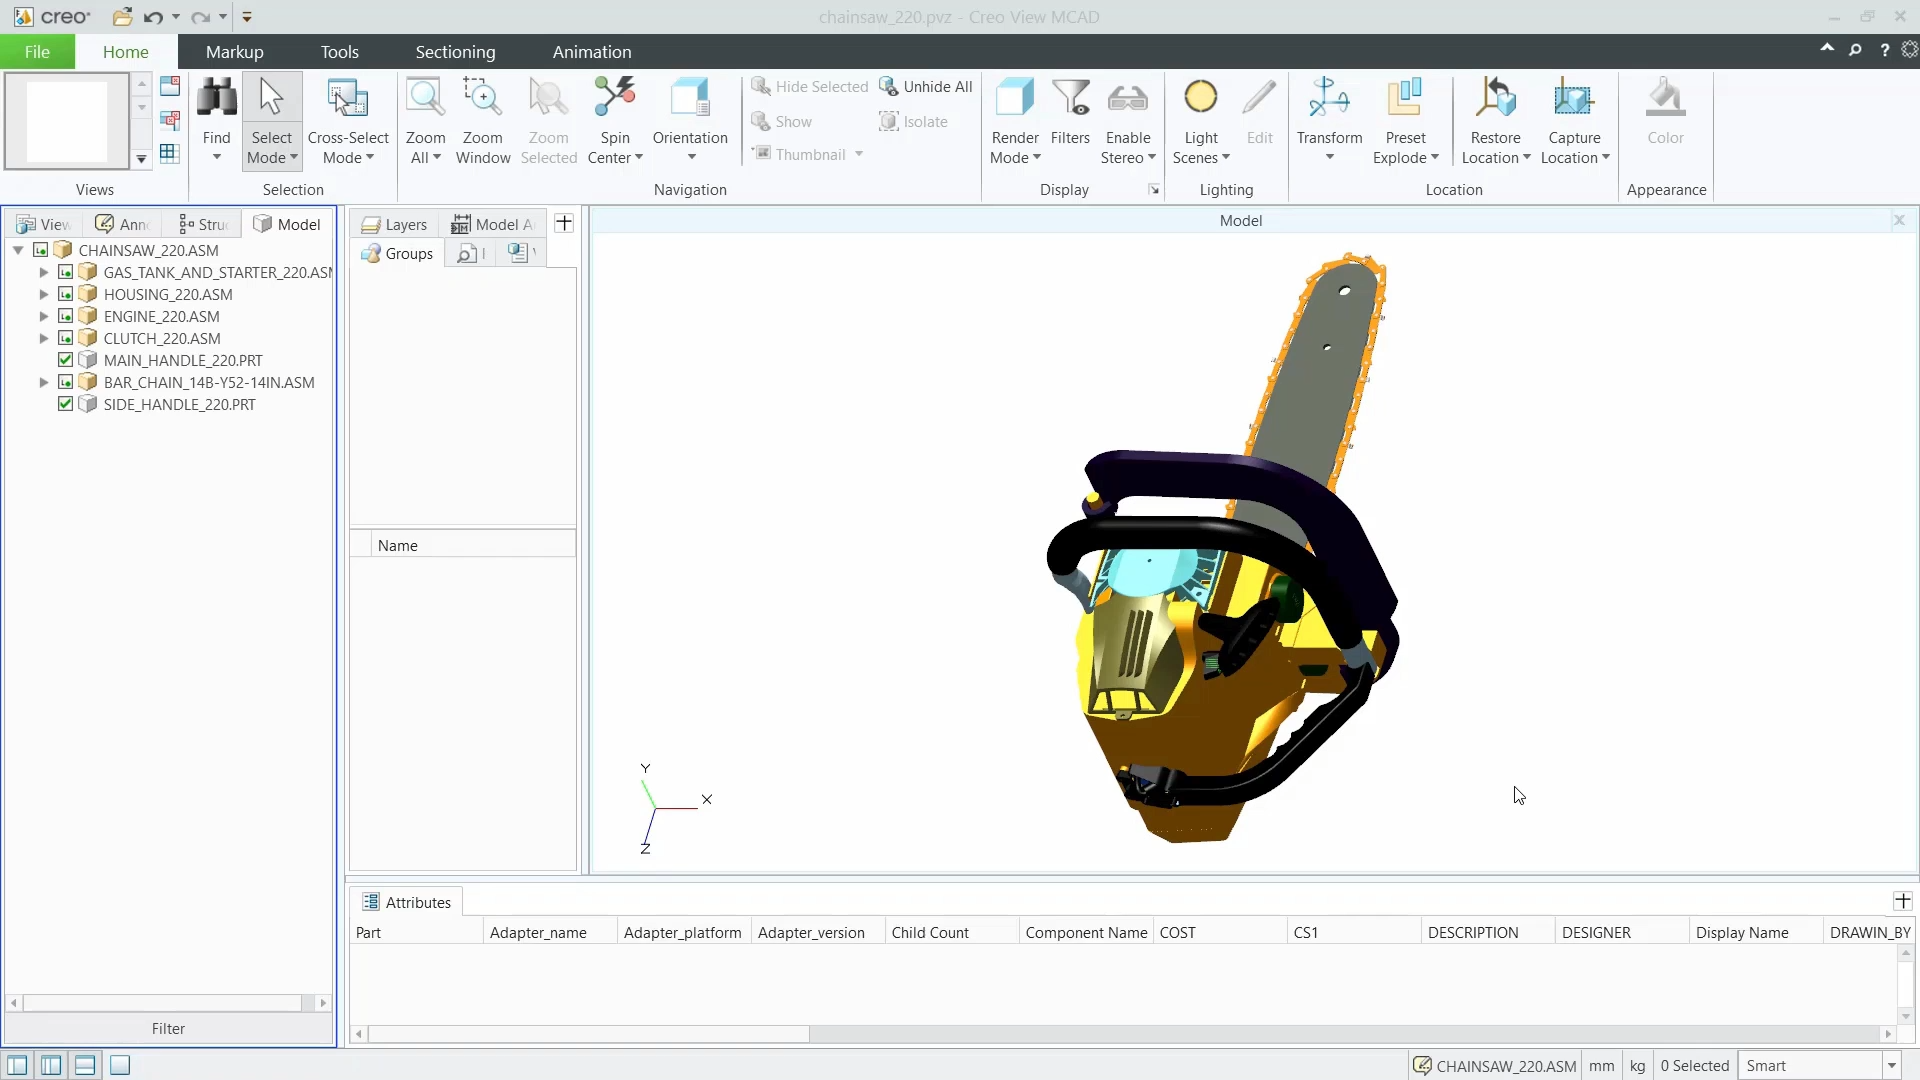Click the Zoom All magnifier icon
This screenshot has height=1080, width=1920.
point(425,100)
